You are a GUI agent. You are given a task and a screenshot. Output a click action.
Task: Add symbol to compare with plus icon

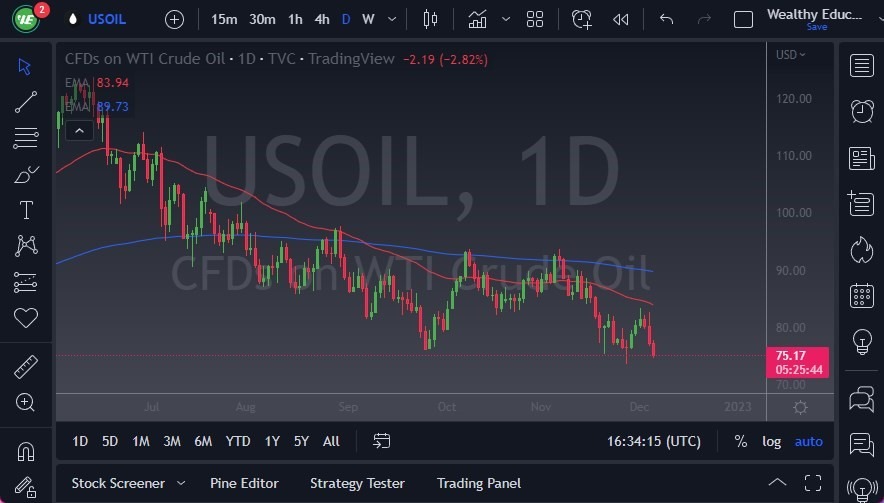pos(174,20)
